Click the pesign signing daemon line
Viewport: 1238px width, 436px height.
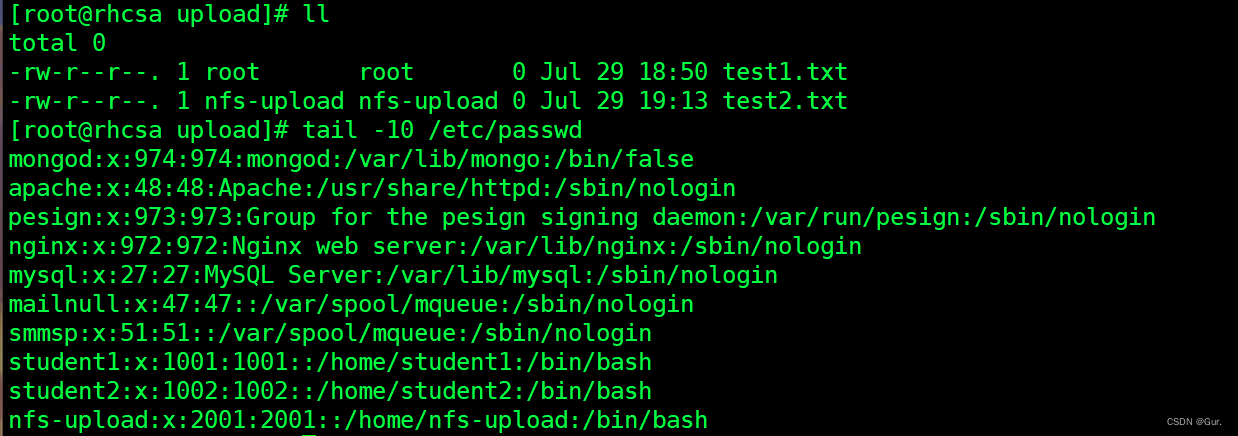(x=582, y=217)
